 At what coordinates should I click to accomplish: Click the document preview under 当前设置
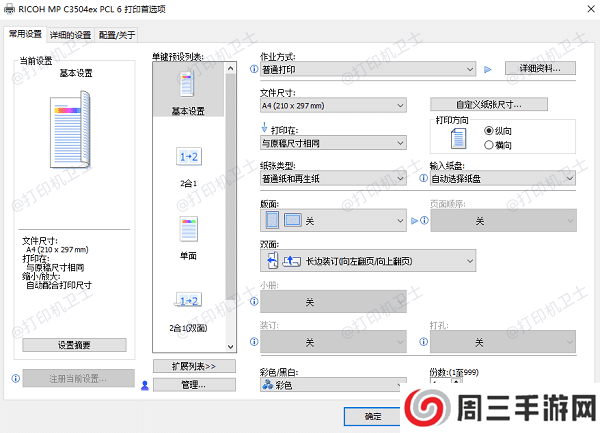pyautogui.click(x=70, y=129)
